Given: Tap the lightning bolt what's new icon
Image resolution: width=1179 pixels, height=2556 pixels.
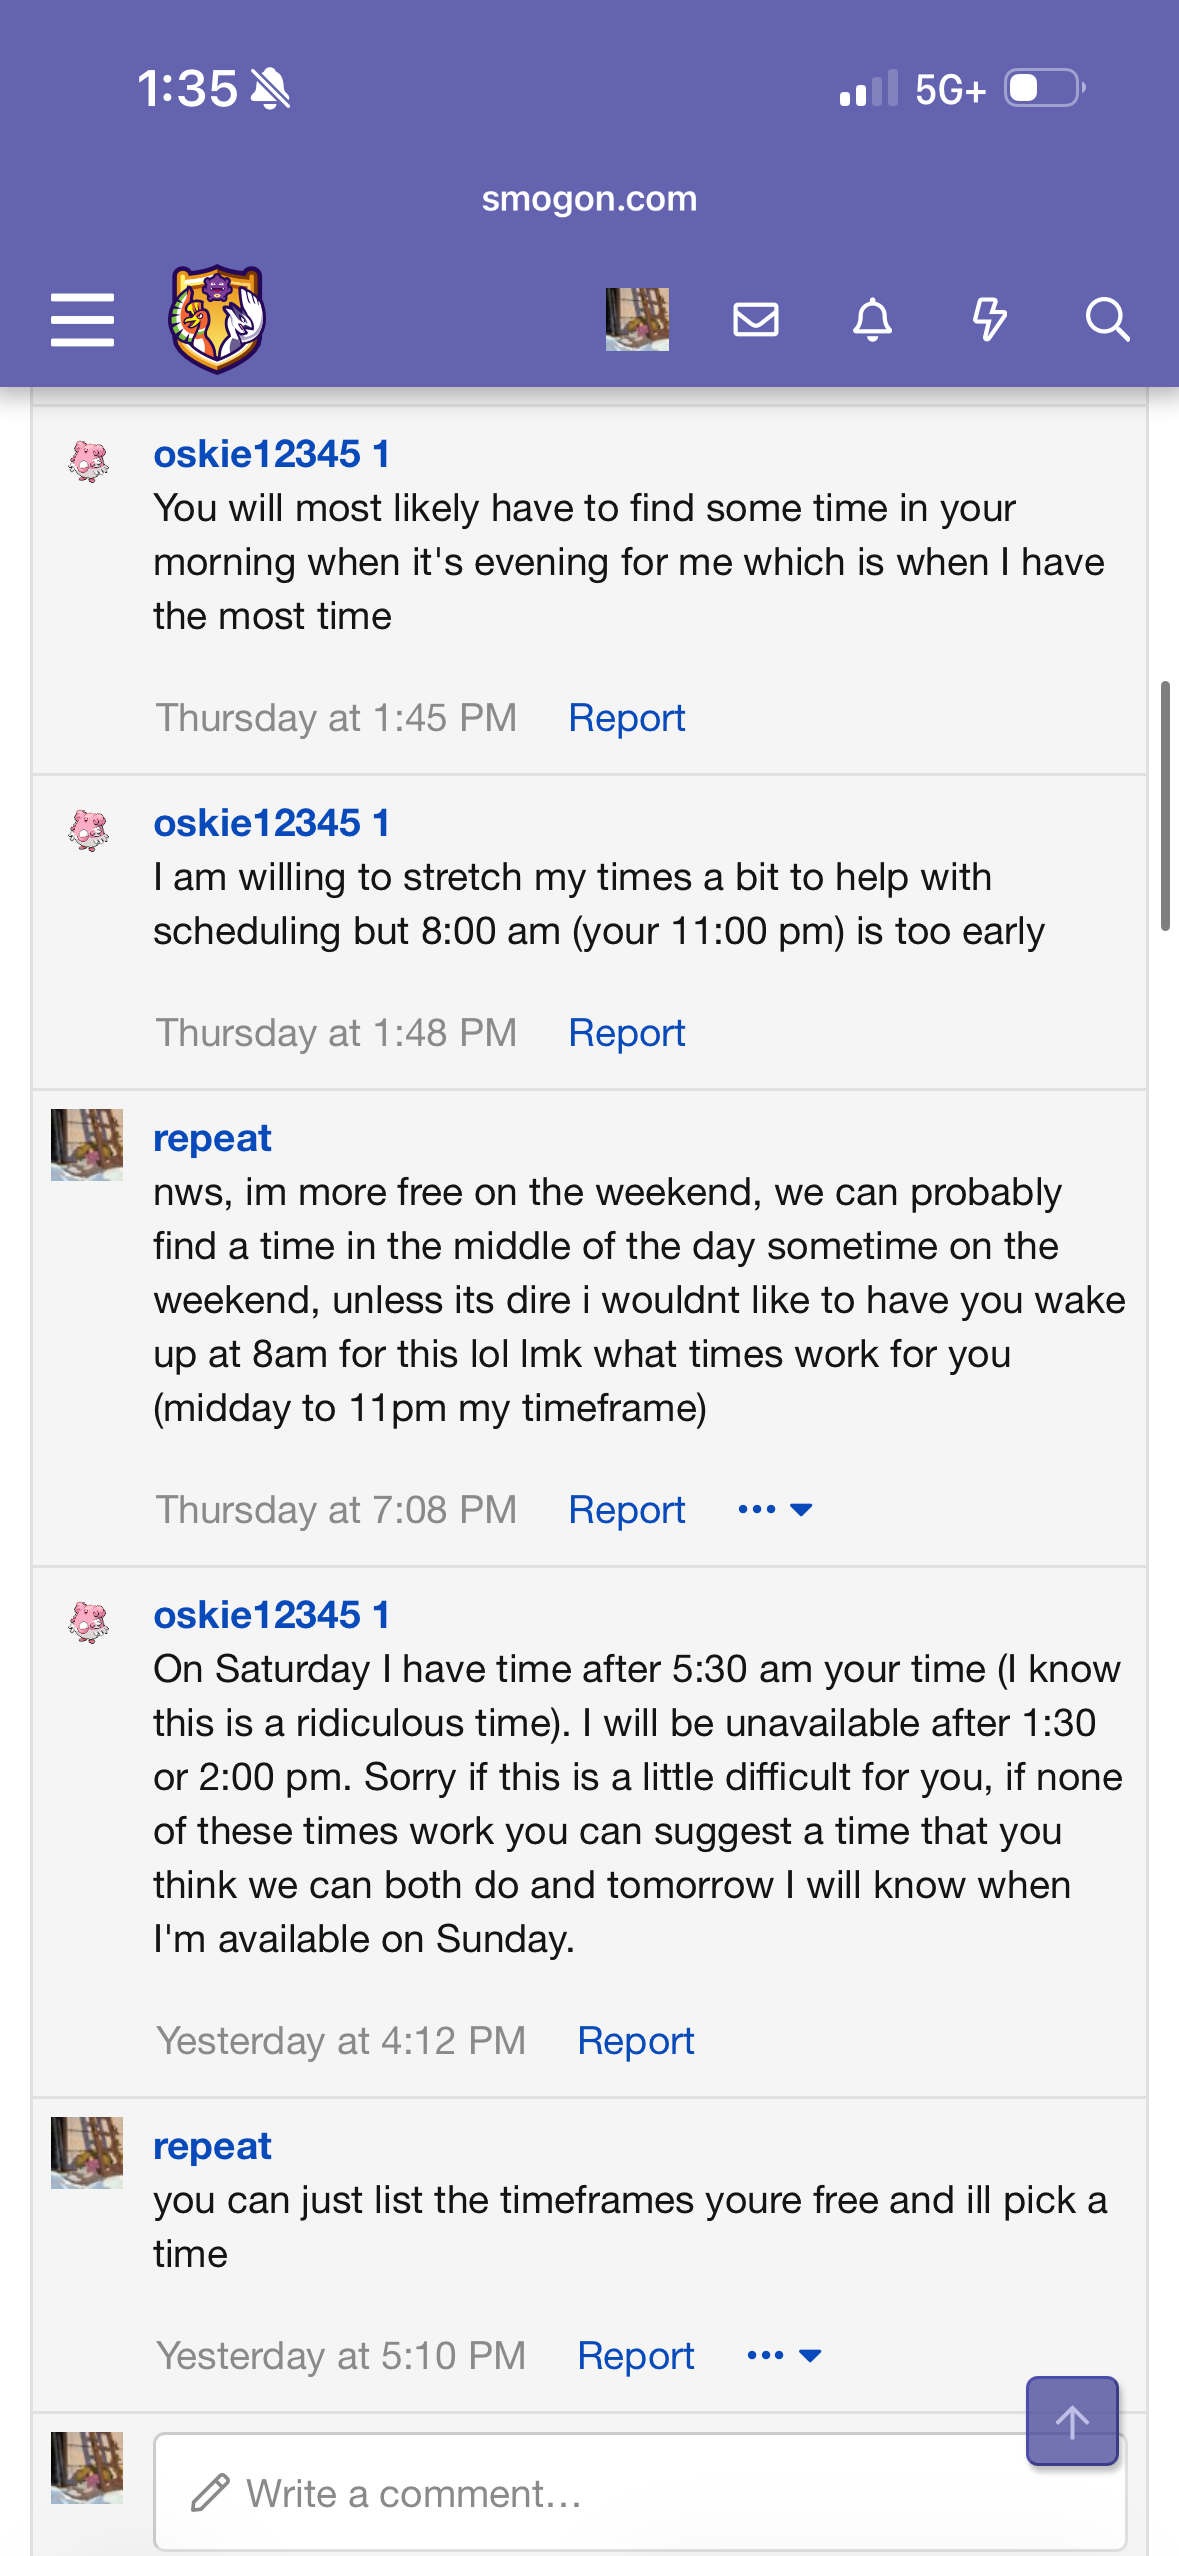Looking at the screenshot, I should [x=989, y=320].
